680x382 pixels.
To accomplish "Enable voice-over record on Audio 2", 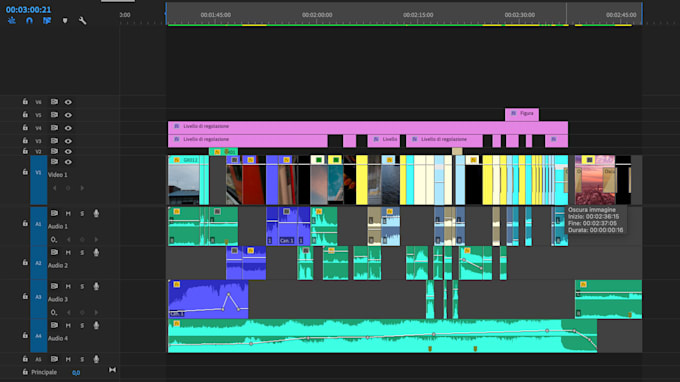I will [x=96, y=252].
